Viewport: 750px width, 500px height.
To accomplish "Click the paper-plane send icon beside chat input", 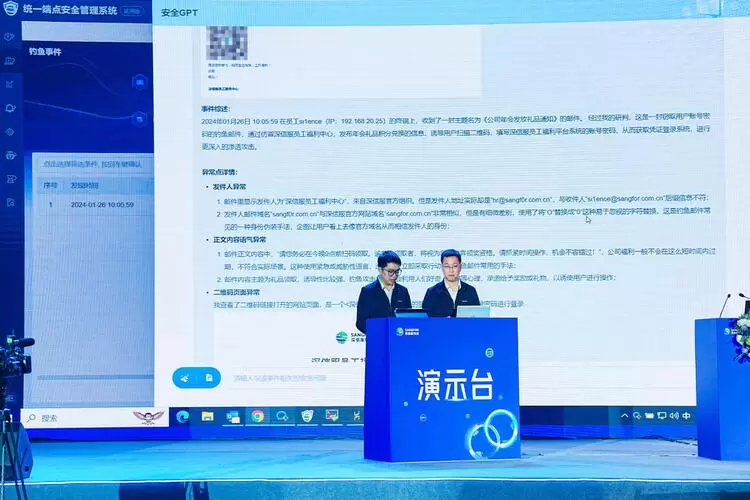I will [186, 377].
